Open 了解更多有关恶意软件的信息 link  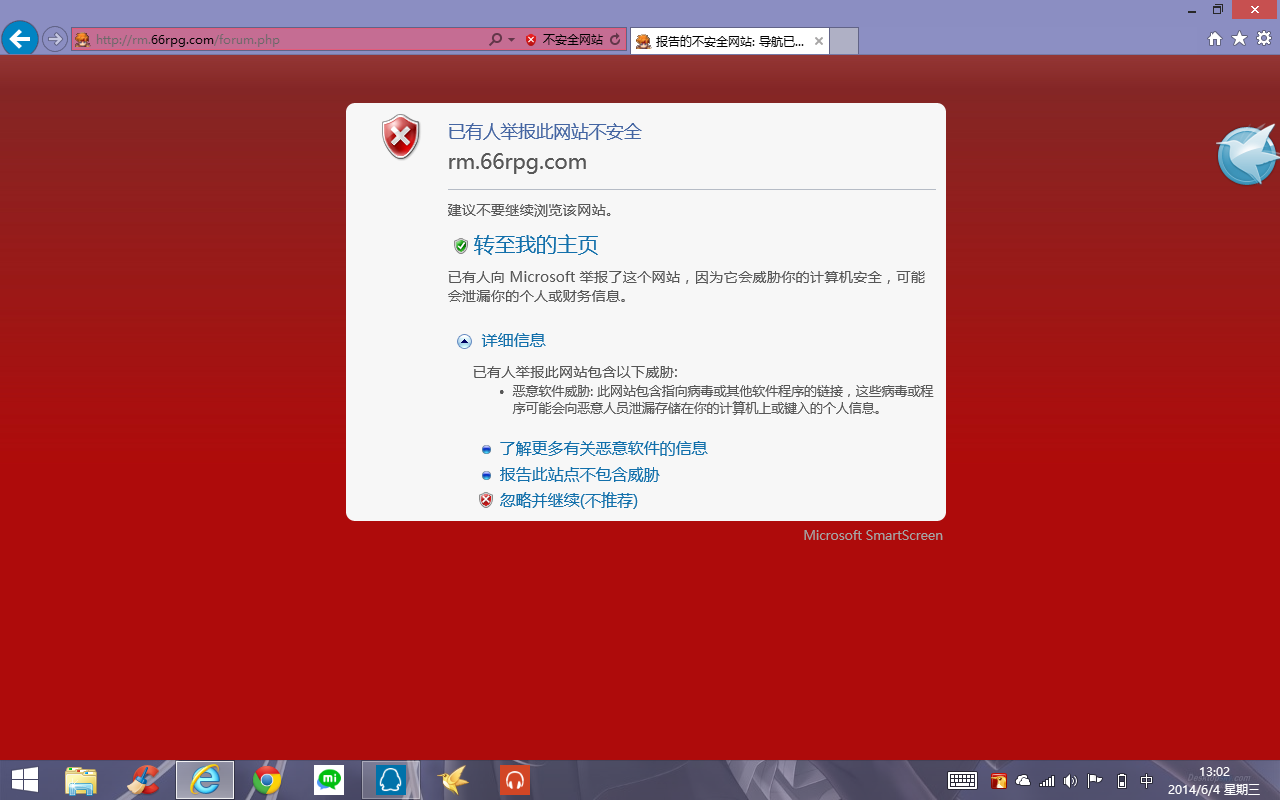click(604, 449)
